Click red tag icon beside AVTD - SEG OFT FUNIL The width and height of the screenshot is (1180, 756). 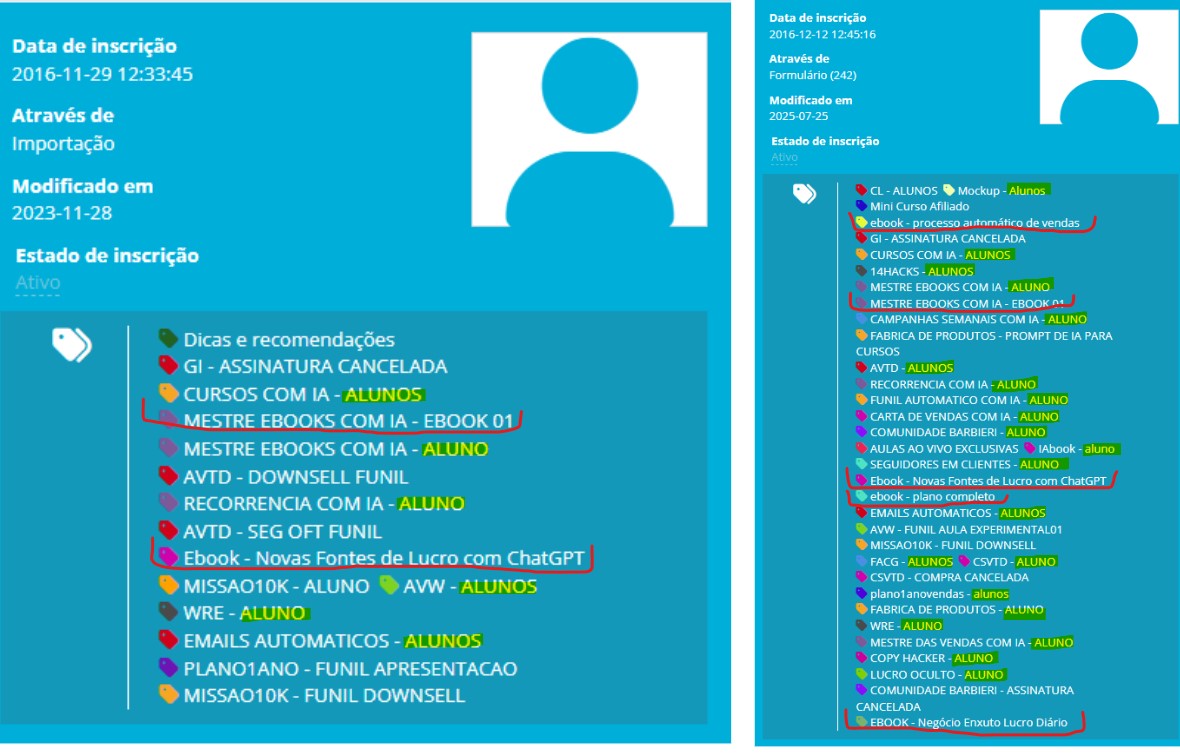point(168,530)
